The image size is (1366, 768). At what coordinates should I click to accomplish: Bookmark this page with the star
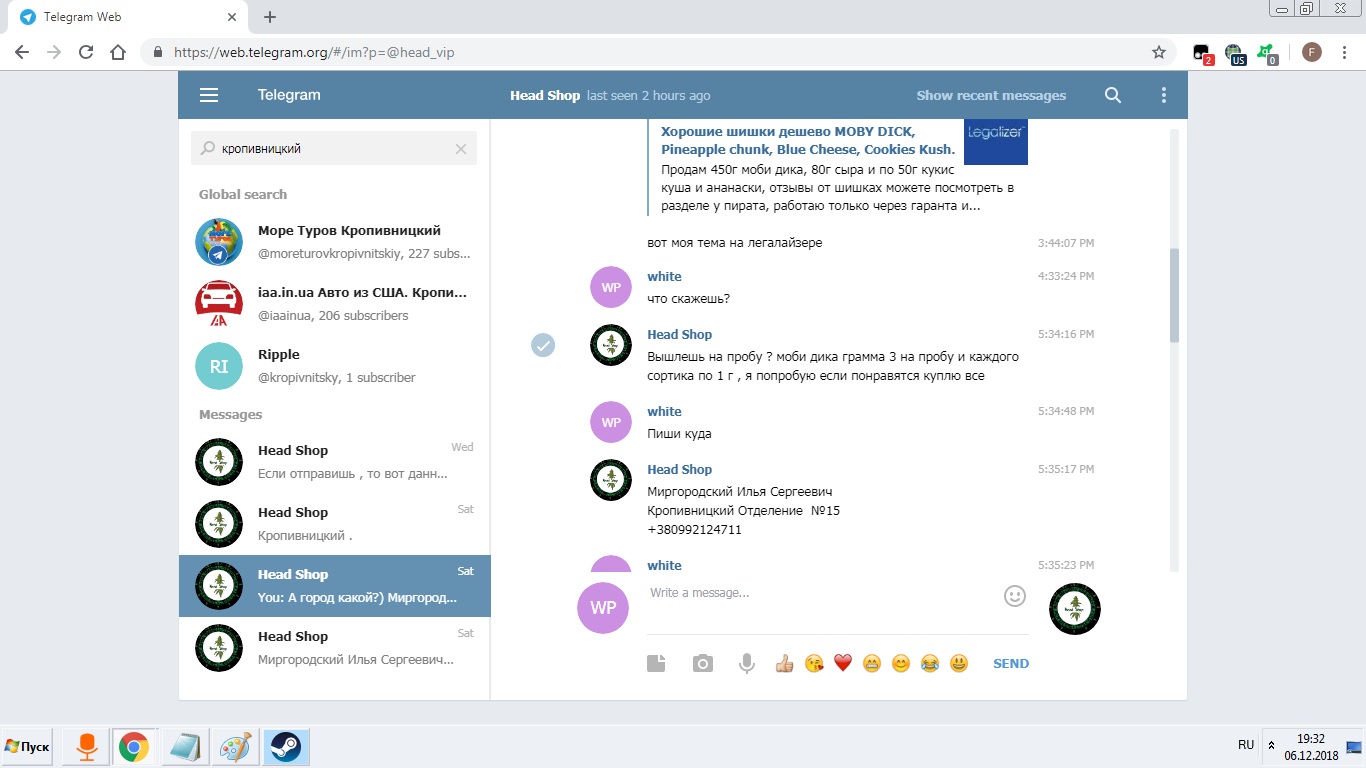click(x=1159, y=52)
